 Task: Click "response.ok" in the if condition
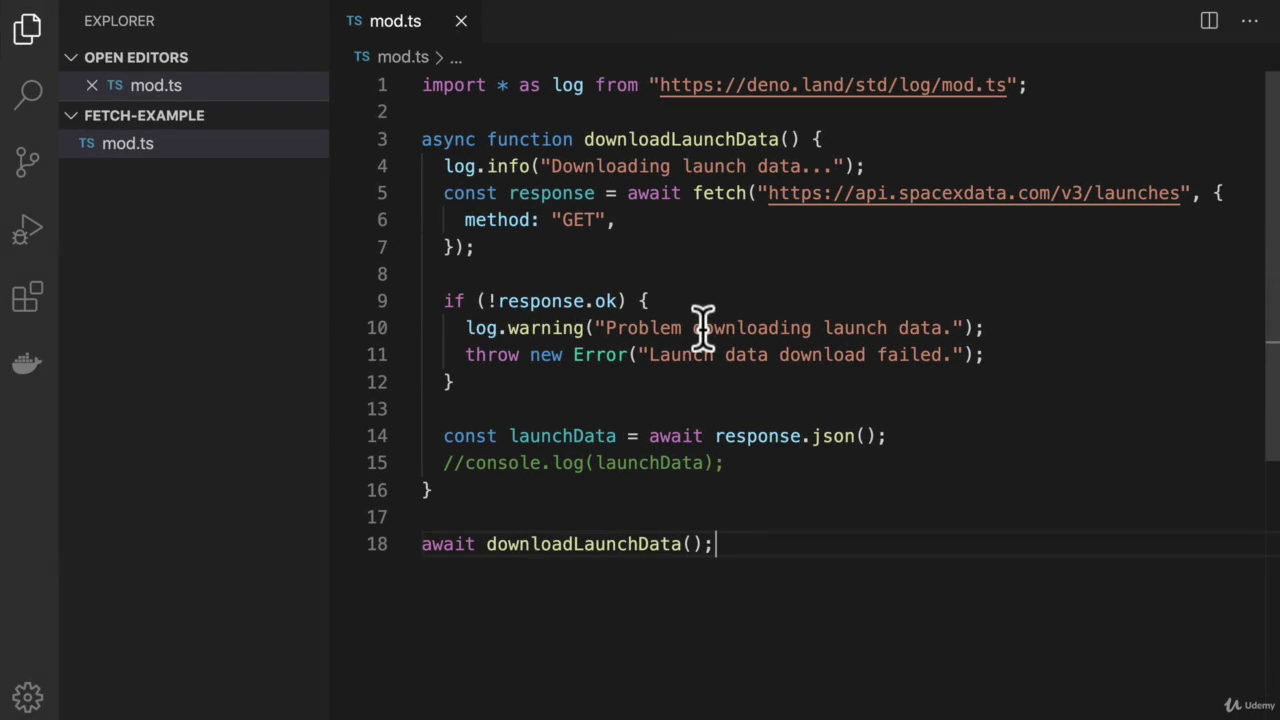tap(557, 301)
